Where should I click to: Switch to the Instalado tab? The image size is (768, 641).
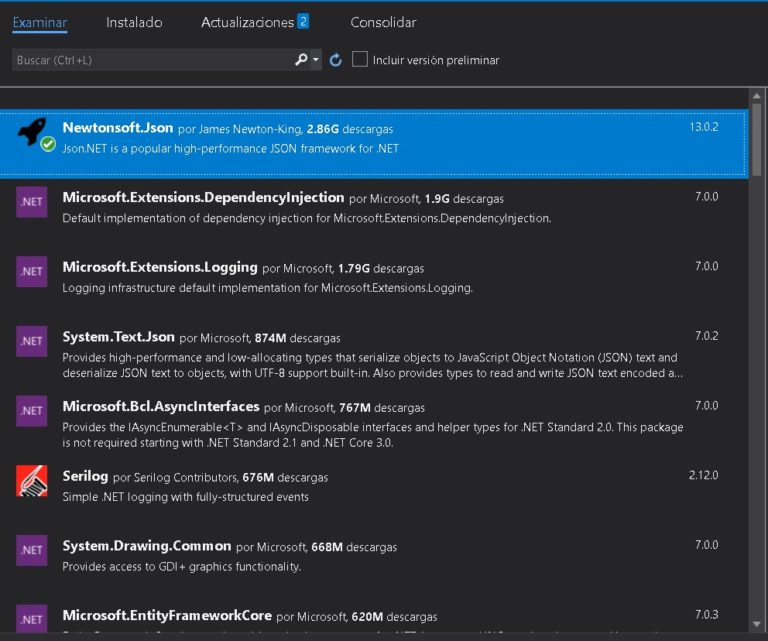coord(134,23)
